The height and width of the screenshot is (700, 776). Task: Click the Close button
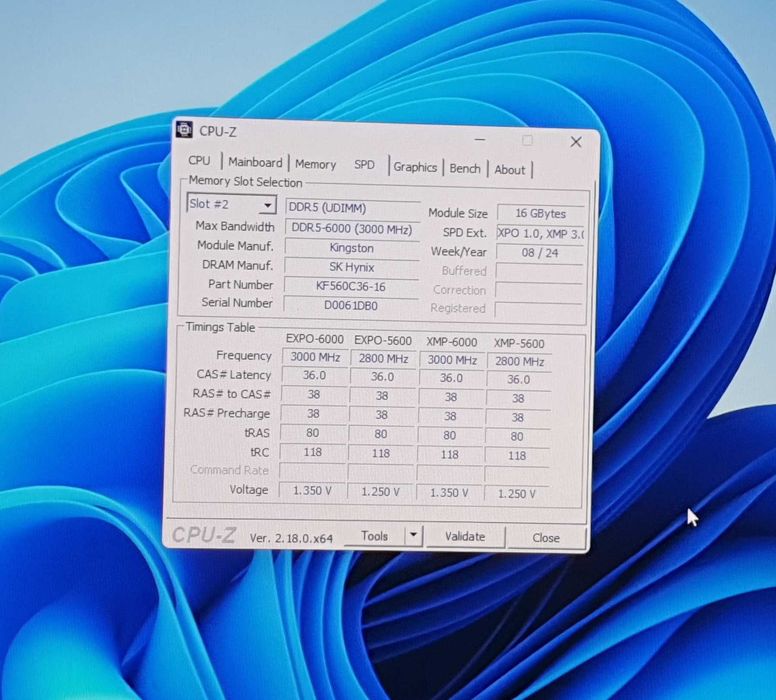546,538
